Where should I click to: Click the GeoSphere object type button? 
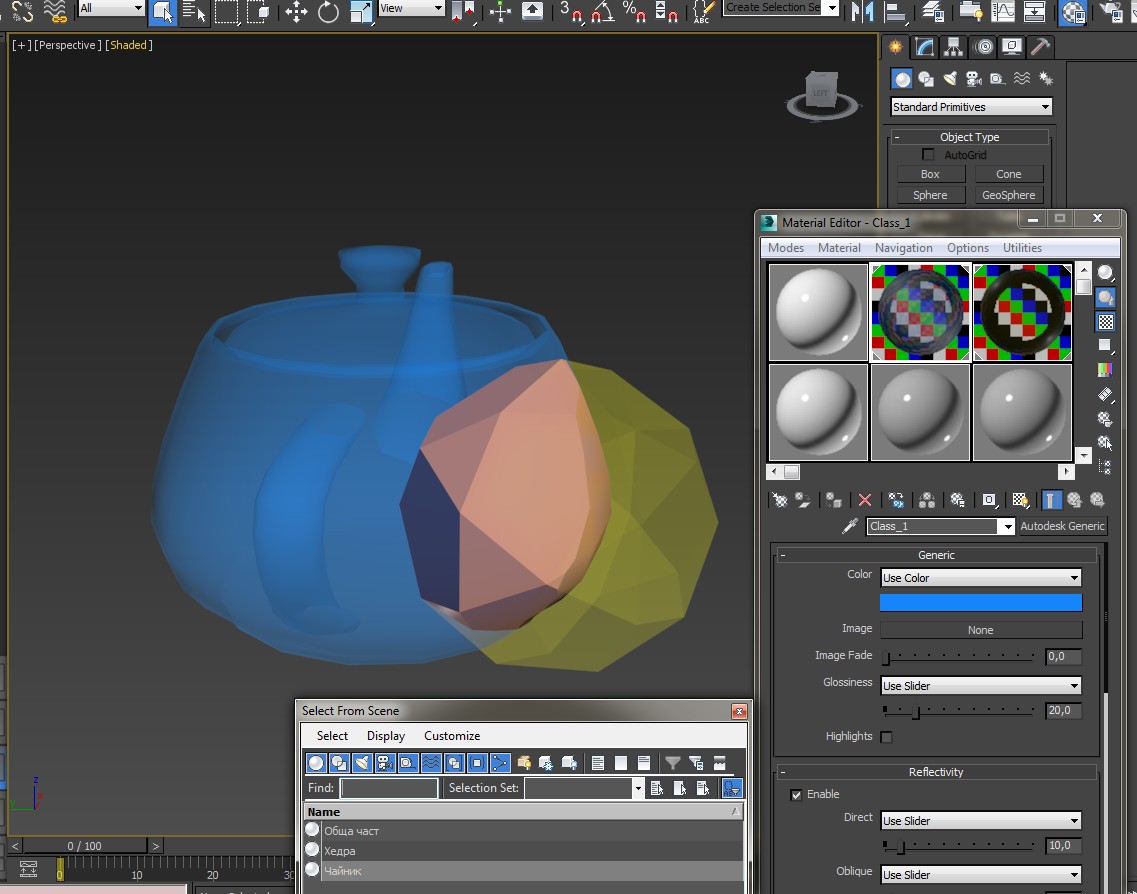pyautogui.click(x=1008, y=195)
